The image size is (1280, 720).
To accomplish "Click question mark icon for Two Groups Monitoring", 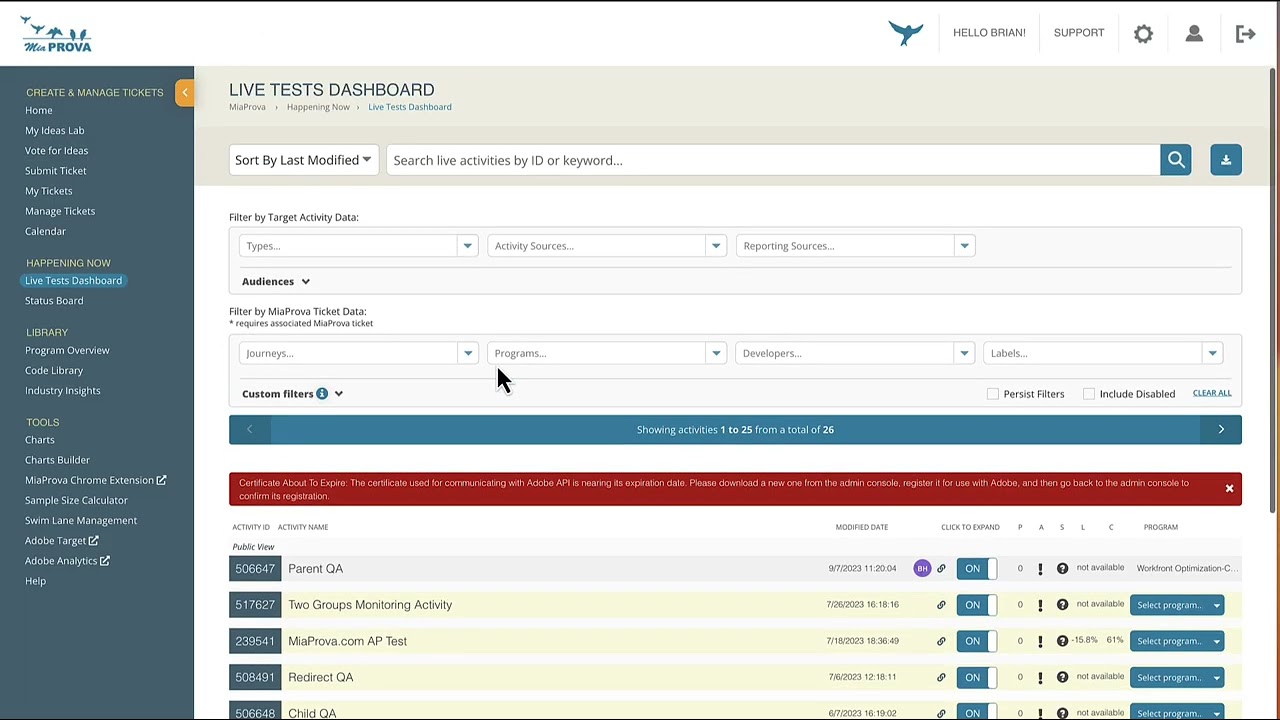I will click(1062, 604).
